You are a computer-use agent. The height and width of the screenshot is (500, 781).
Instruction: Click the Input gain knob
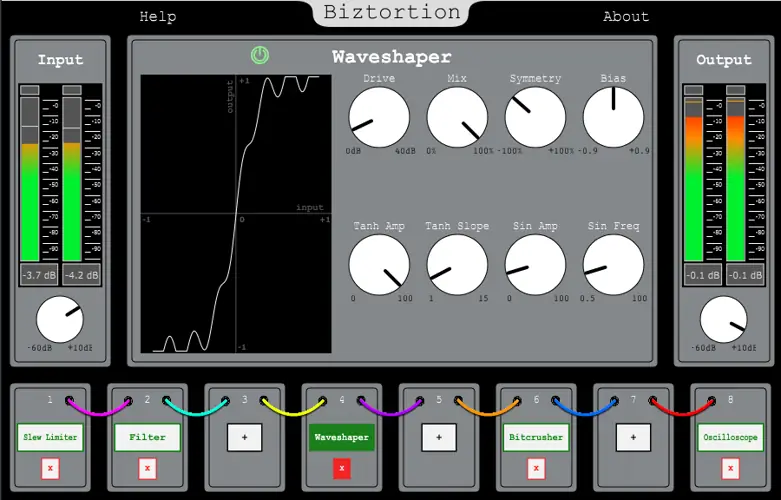click(x=60, y=320)
